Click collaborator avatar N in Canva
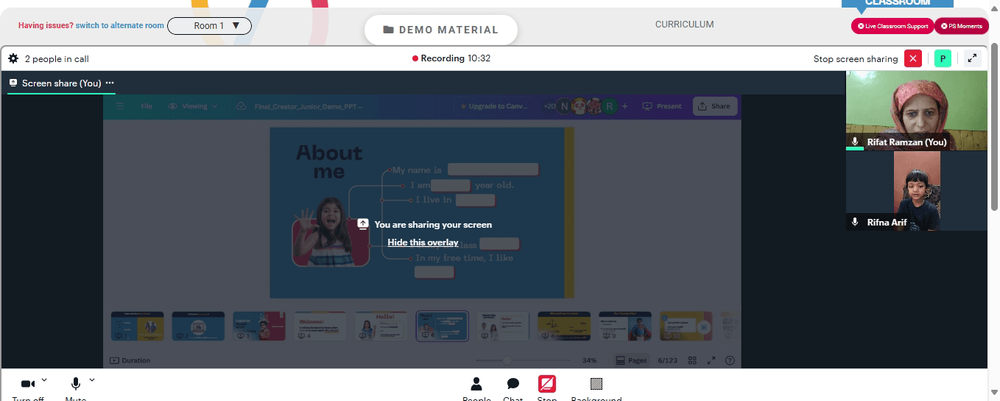 click(x=564, y=106)
